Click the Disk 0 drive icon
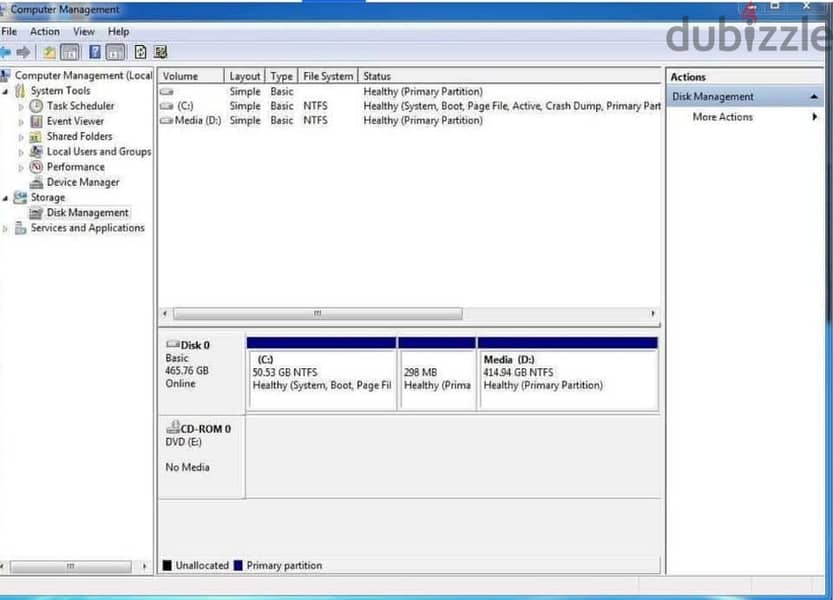The height and width of the screenshot is (600, 833). tap(173, 344)
